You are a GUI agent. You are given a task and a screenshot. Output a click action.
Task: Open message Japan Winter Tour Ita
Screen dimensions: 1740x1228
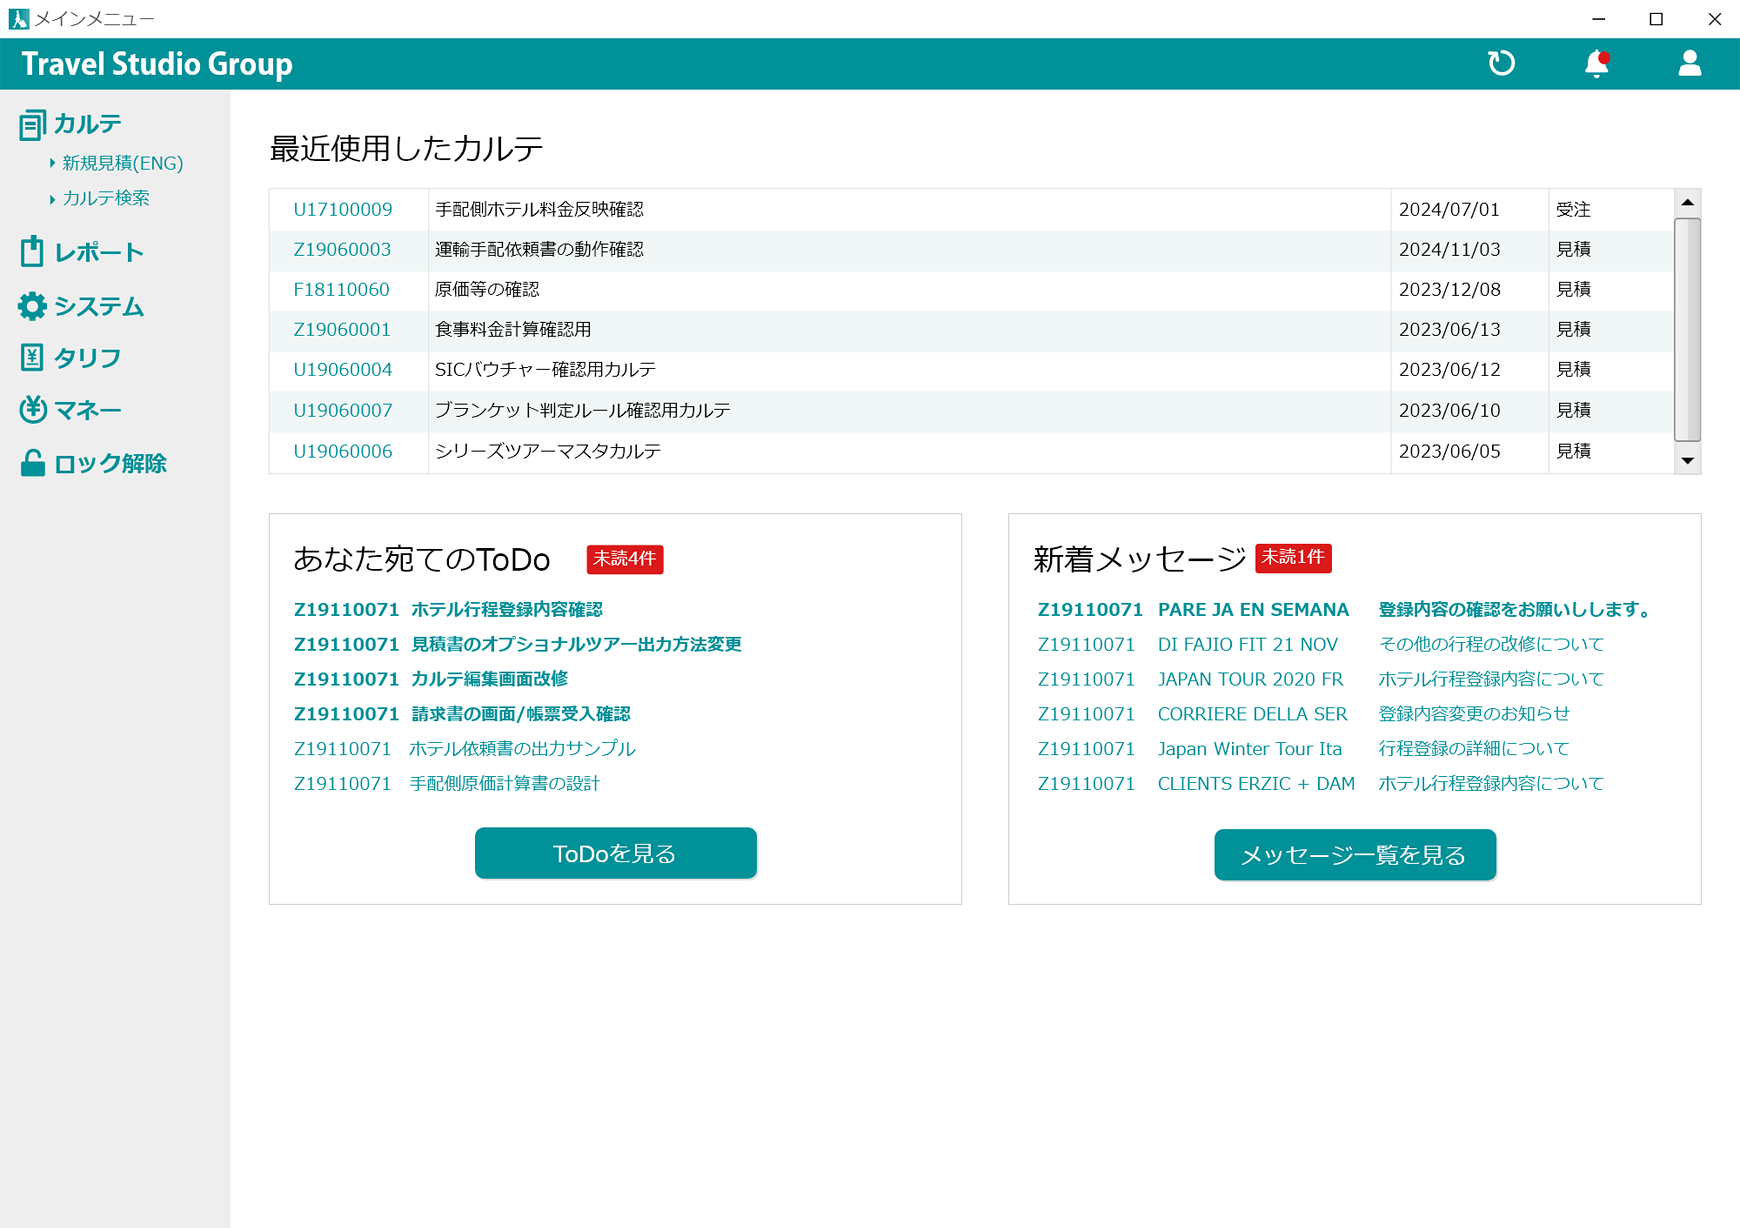tap(1250, 749)
